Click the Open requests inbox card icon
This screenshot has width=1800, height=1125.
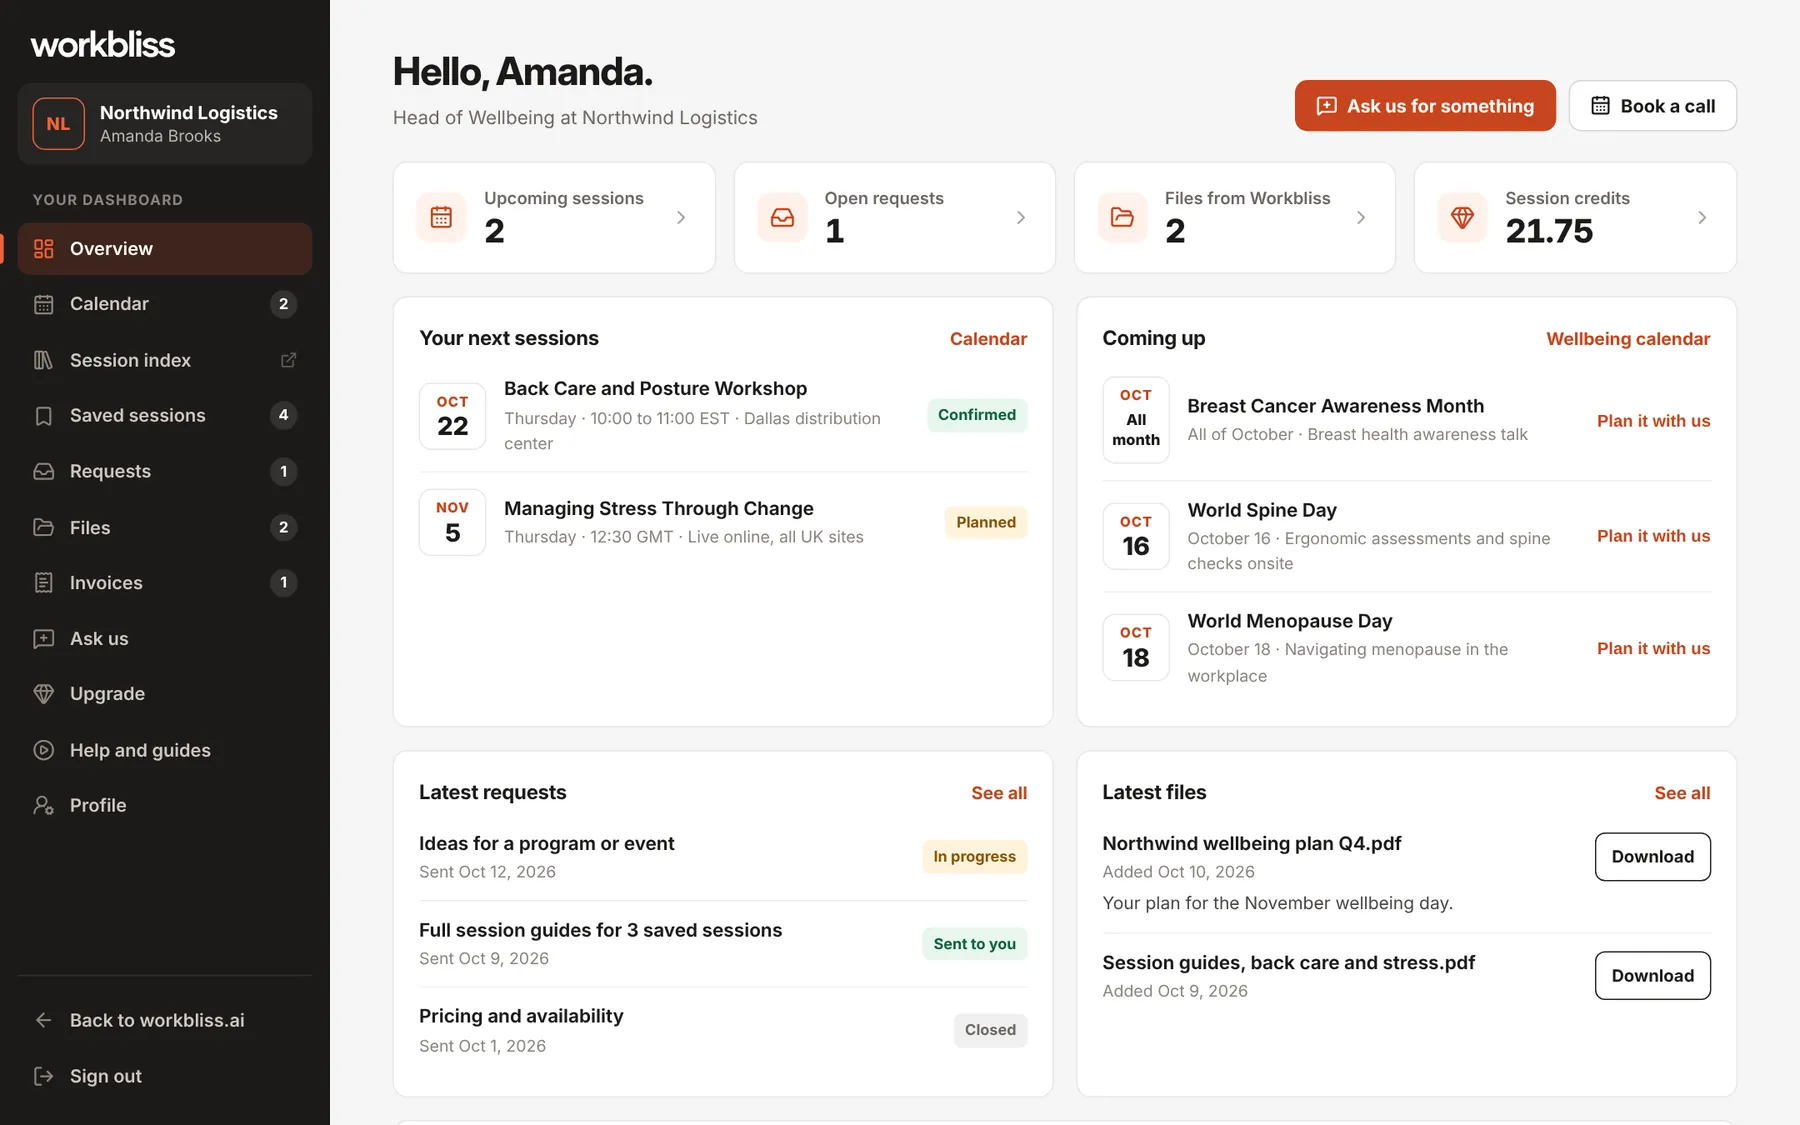click(x=782, y=217)
